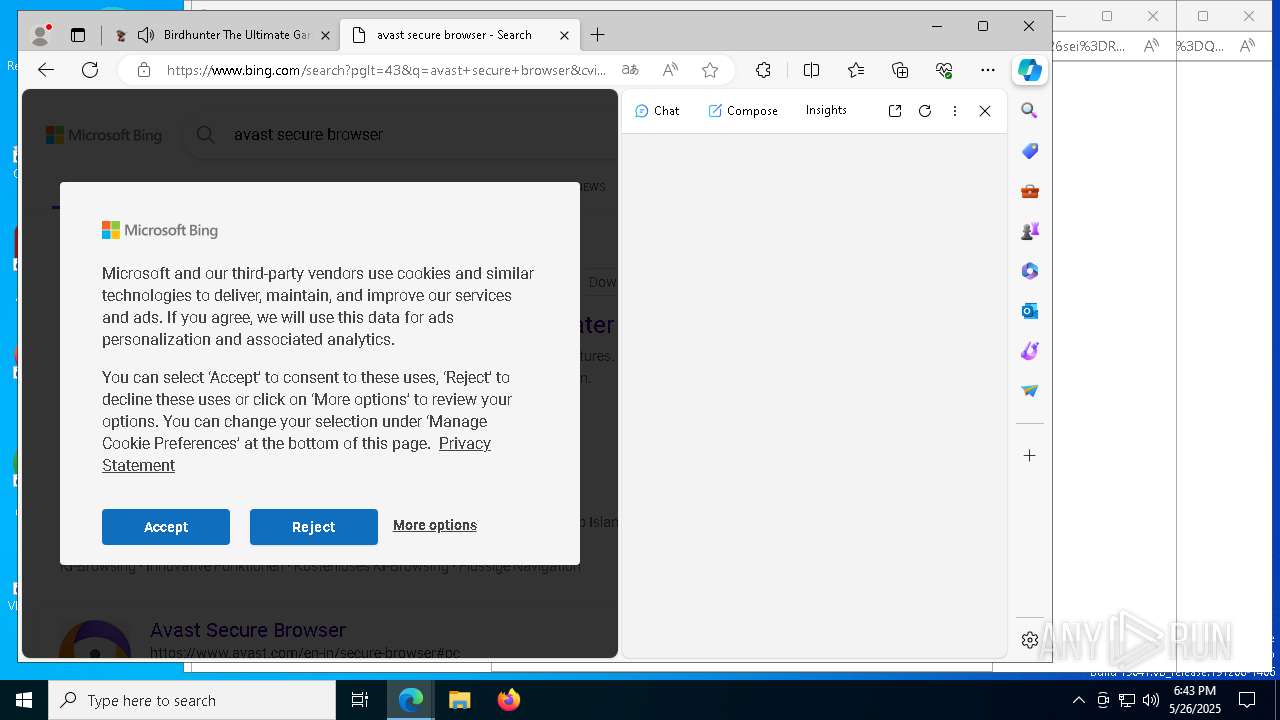The image size is (1280, 720).
Task: Mute the Birdhunter tab audio icon
Action: 146,35
